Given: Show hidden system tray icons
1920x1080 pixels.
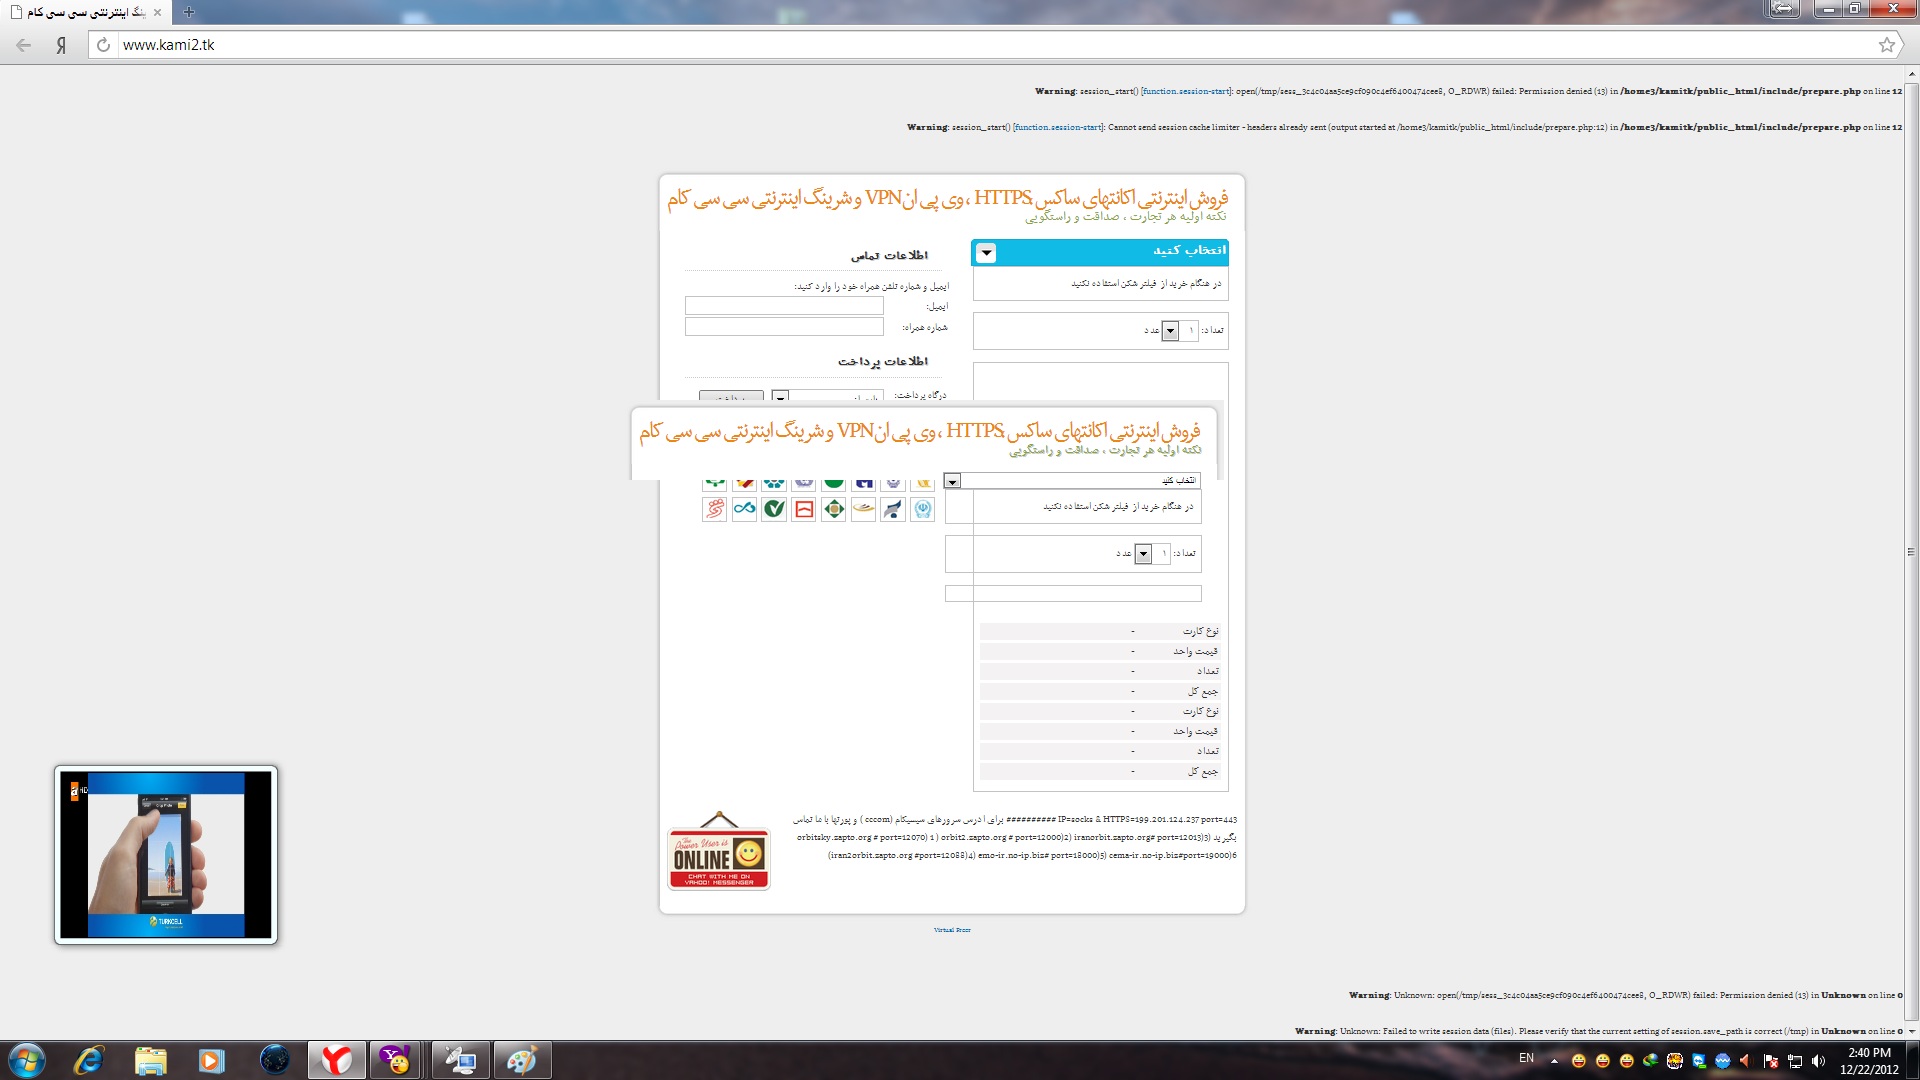Looking at the screenshot, I should click(1554, 1060).
